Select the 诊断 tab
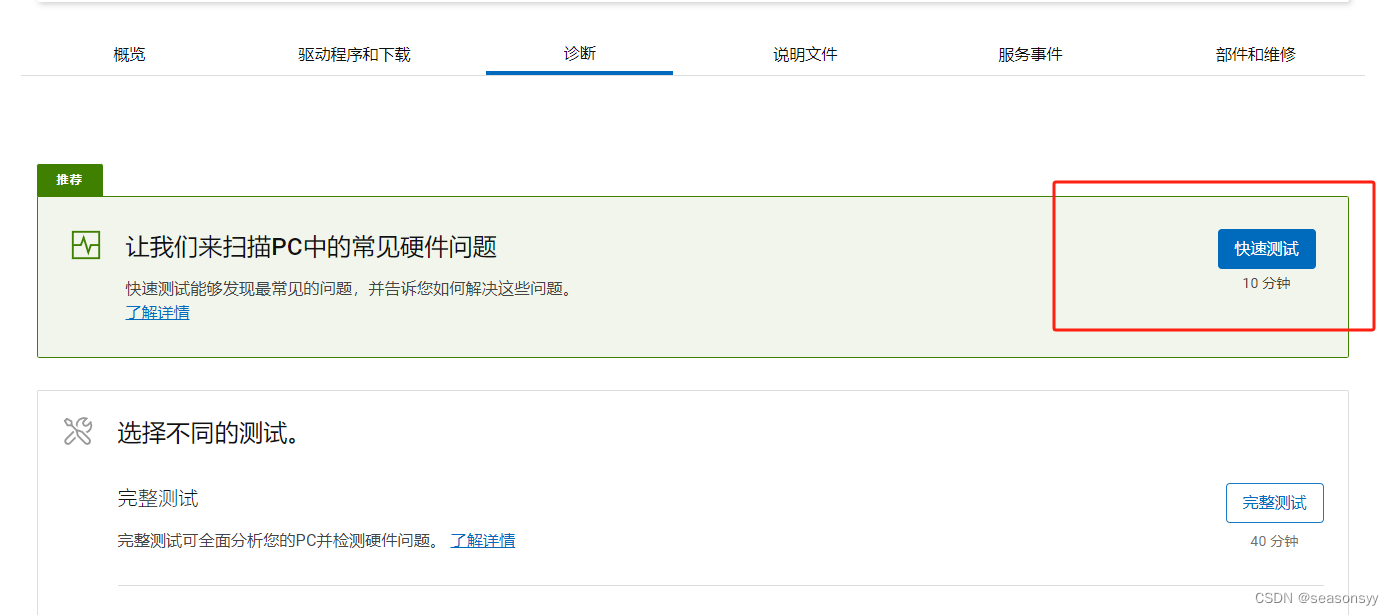The image size is (1394, 615). [579, 53]
